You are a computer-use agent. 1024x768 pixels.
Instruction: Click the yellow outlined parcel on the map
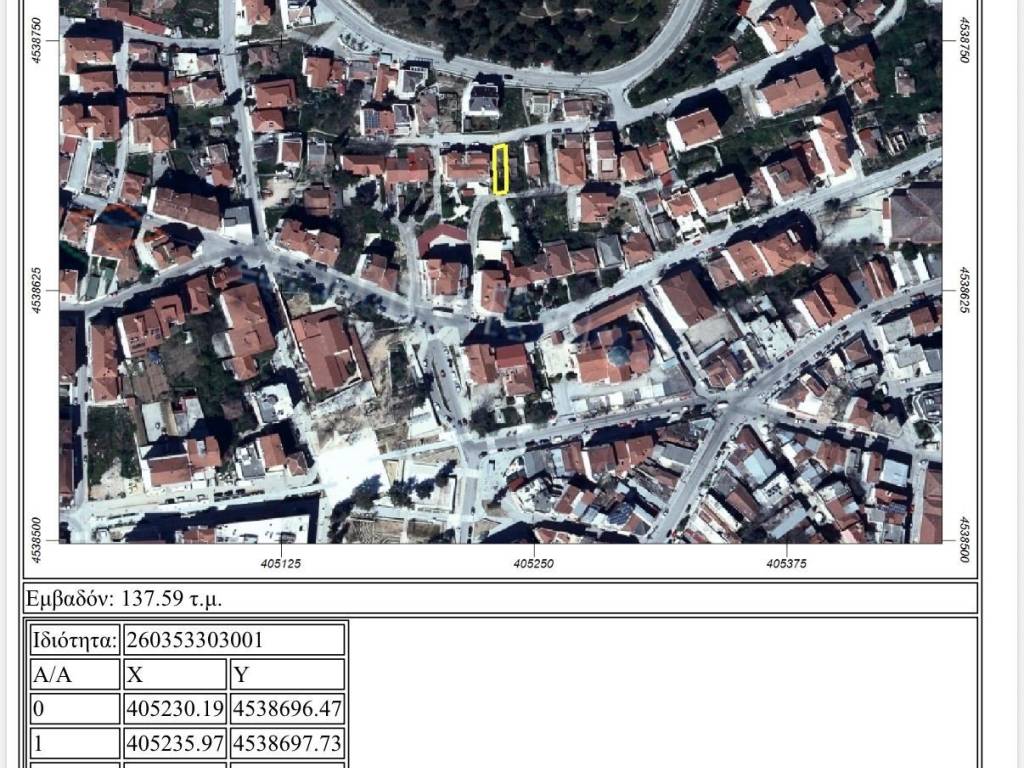click(x=501, y=169)
